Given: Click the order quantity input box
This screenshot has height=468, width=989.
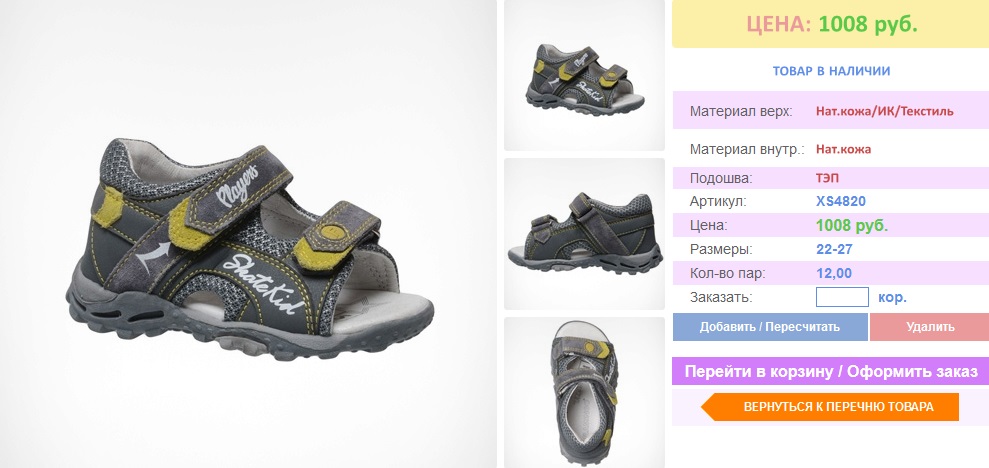Looking at the screenshot, I should 842,297.
